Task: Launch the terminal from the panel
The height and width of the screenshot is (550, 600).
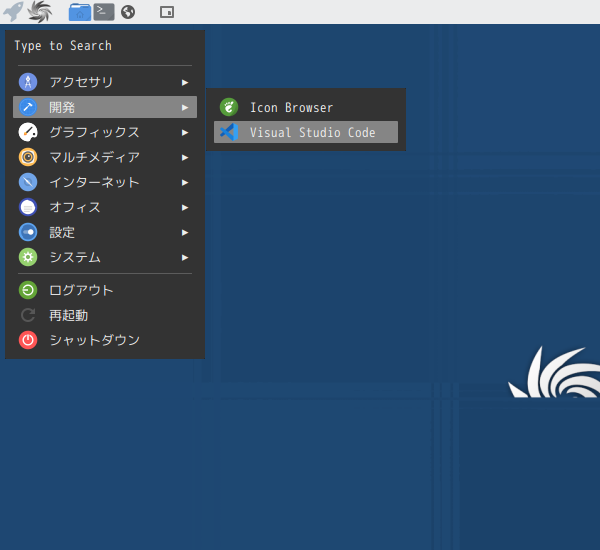Action: [104, 12]
